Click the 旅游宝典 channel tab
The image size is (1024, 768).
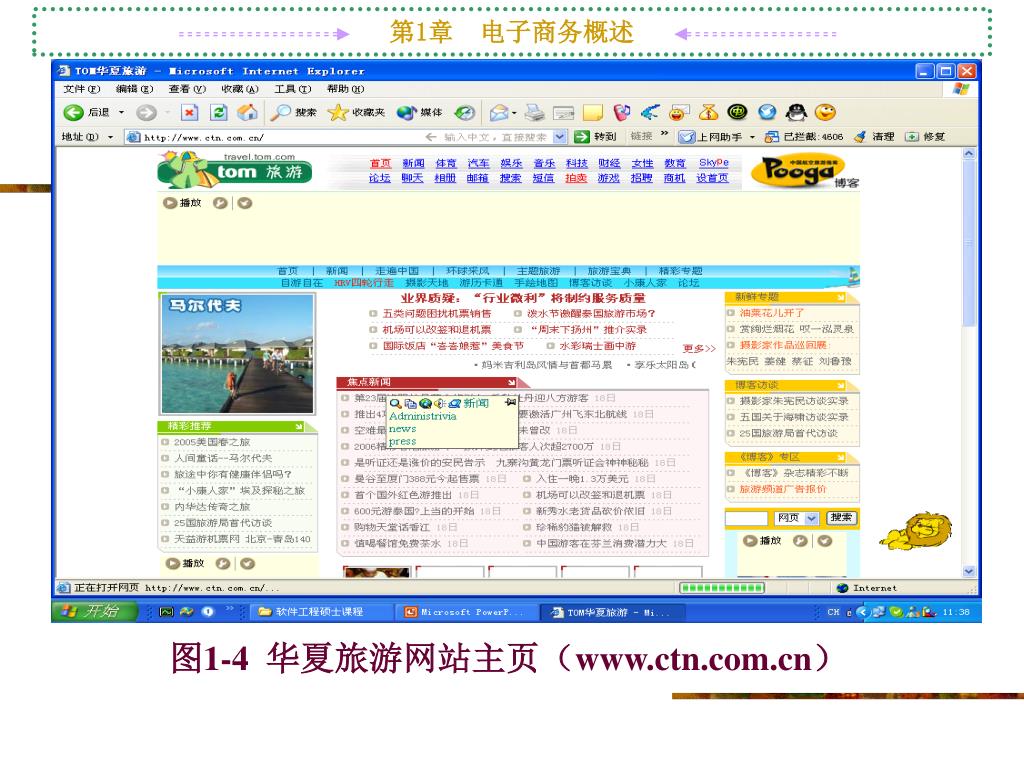pos(609,271)
